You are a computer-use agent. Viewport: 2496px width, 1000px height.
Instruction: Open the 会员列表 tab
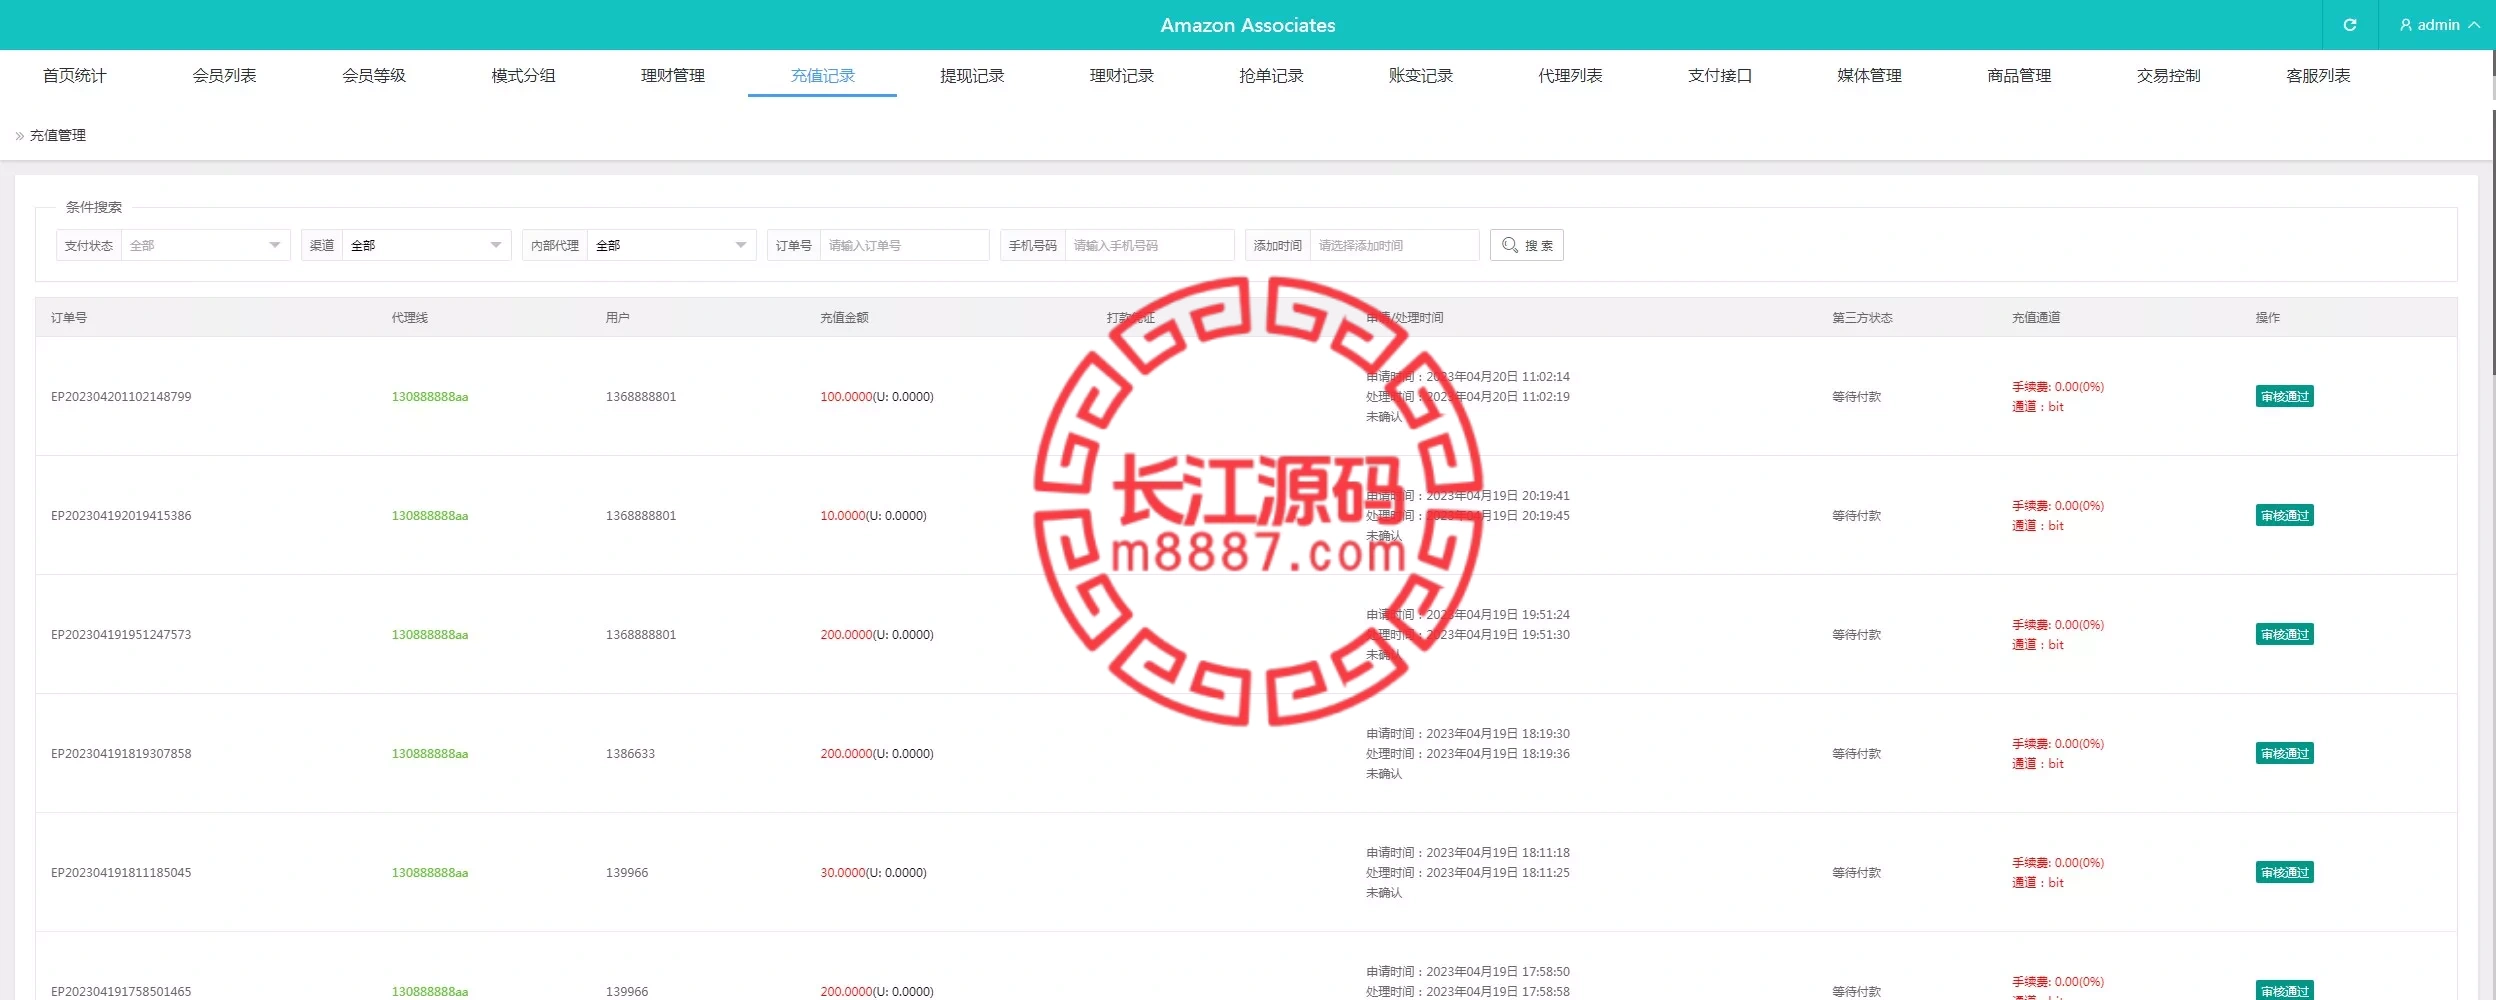point(224,75)
